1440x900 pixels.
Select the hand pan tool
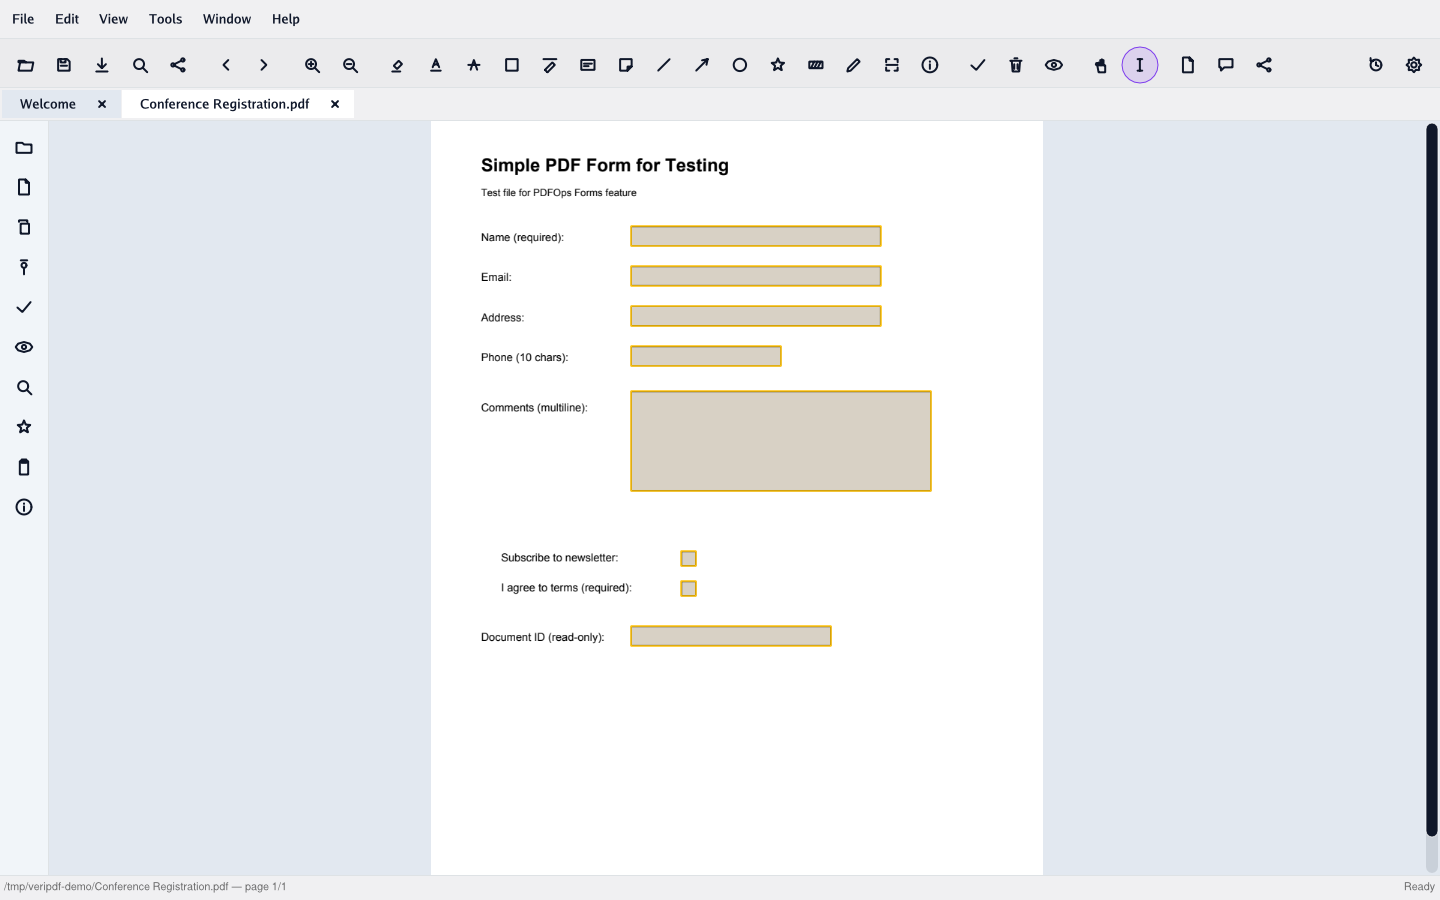click(1101, 65)
